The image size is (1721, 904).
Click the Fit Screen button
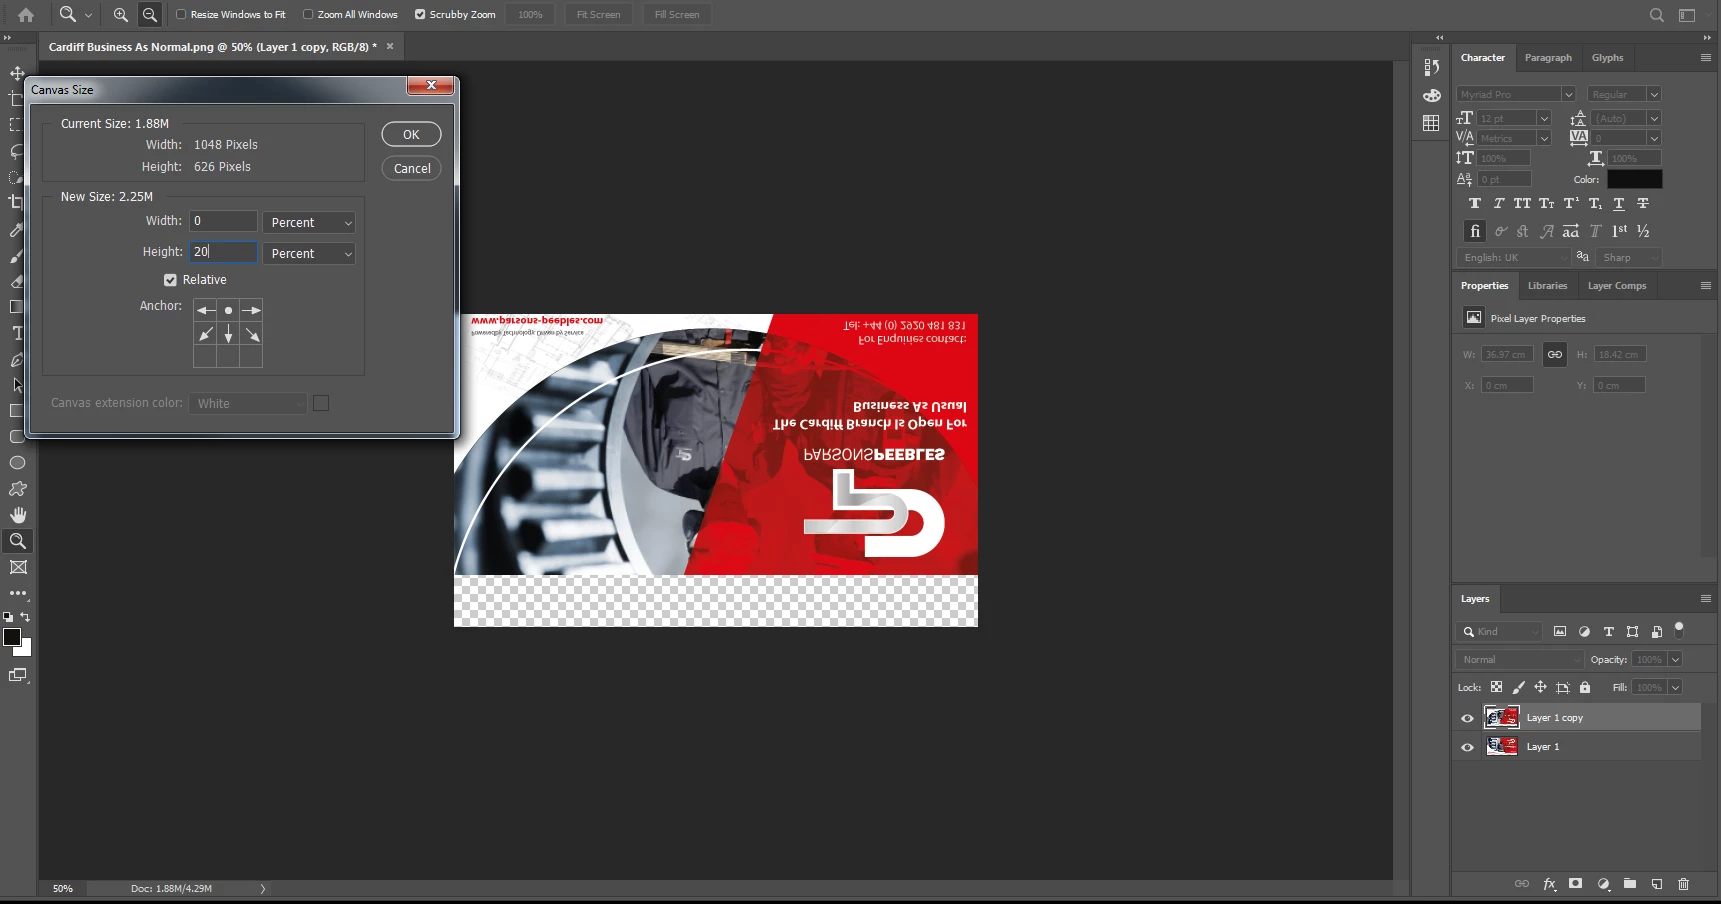(598, 15)
